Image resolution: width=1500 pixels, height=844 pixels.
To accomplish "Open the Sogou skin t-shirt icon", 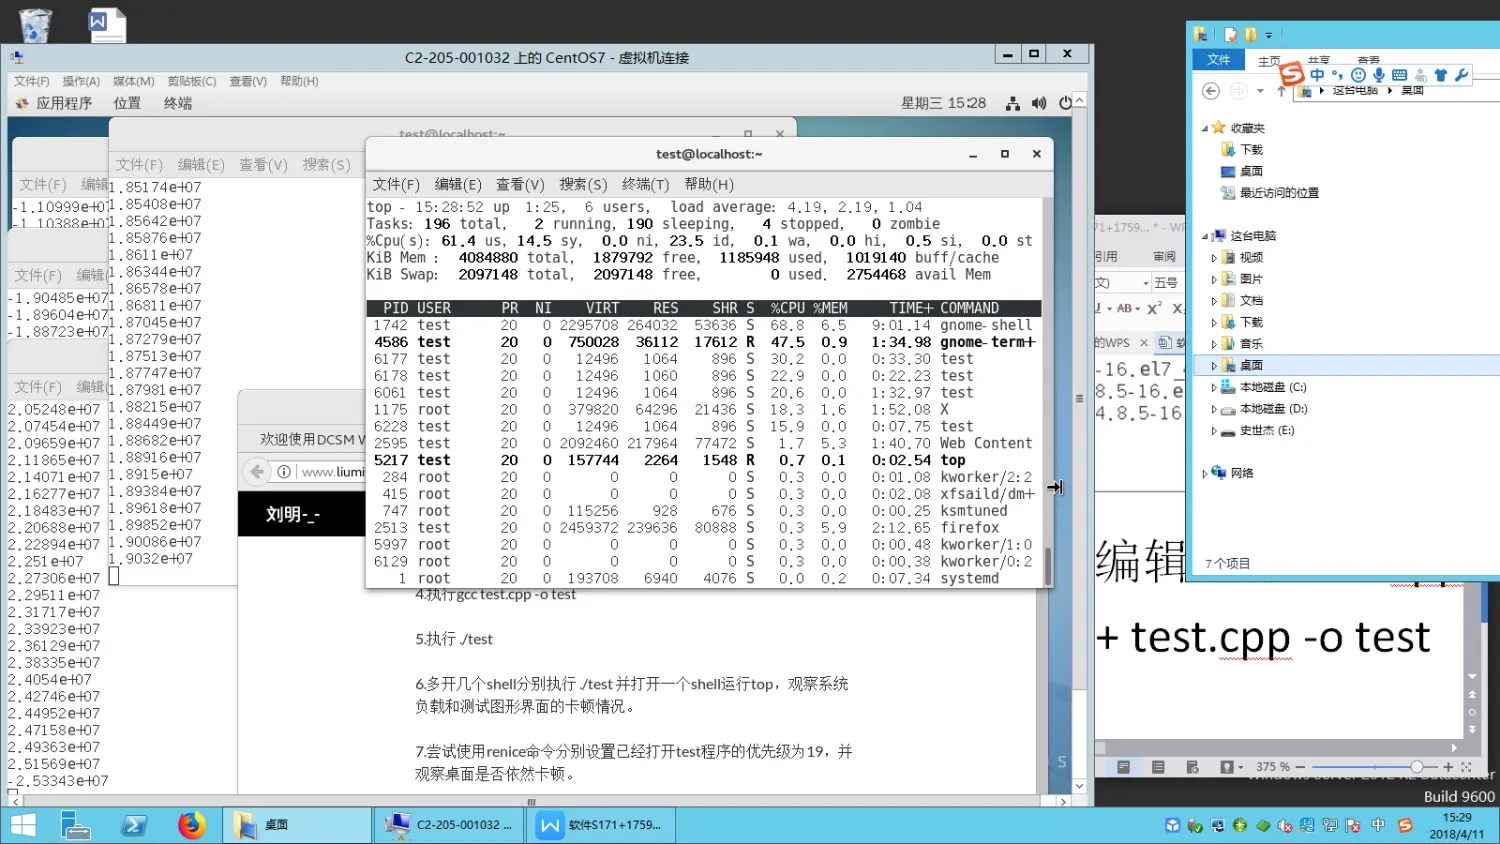I will coord(1441,75).
